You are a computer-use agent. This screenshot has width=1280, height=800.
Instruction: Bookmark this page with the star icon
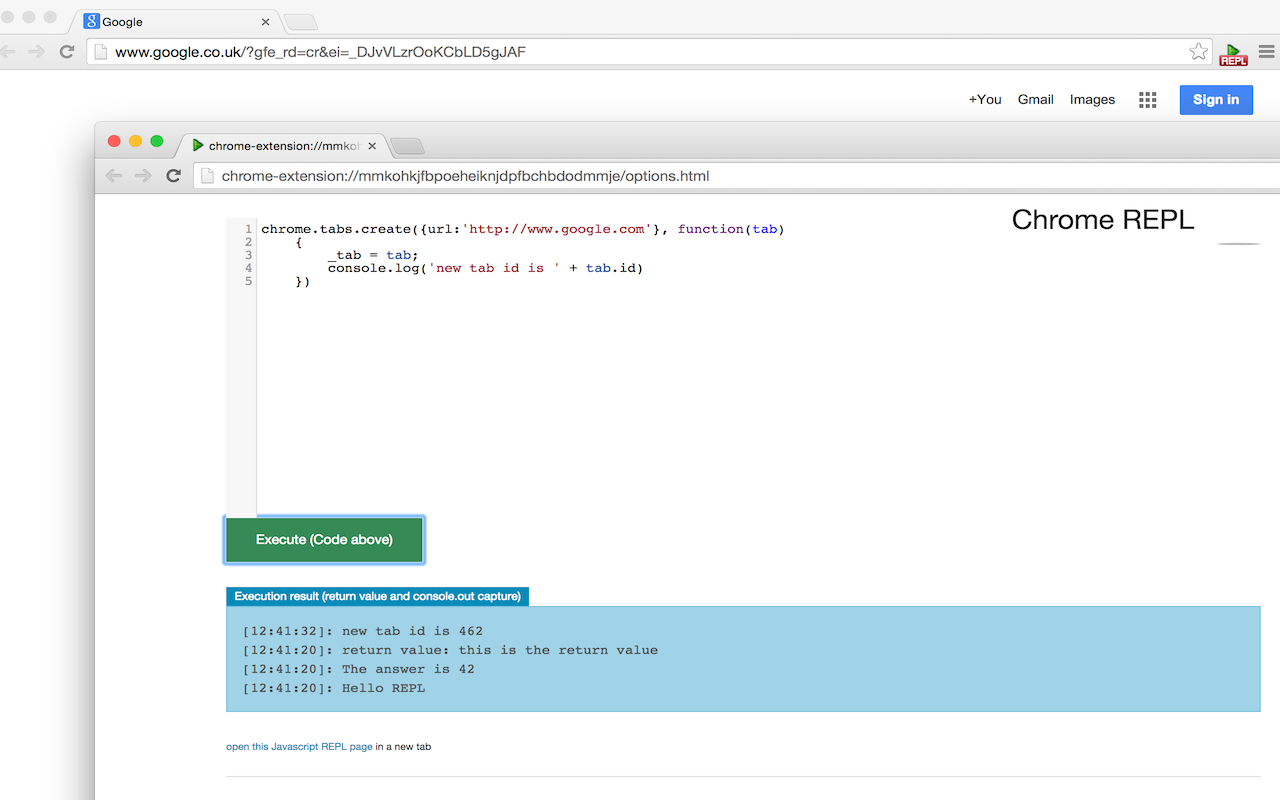point(1198,52)
